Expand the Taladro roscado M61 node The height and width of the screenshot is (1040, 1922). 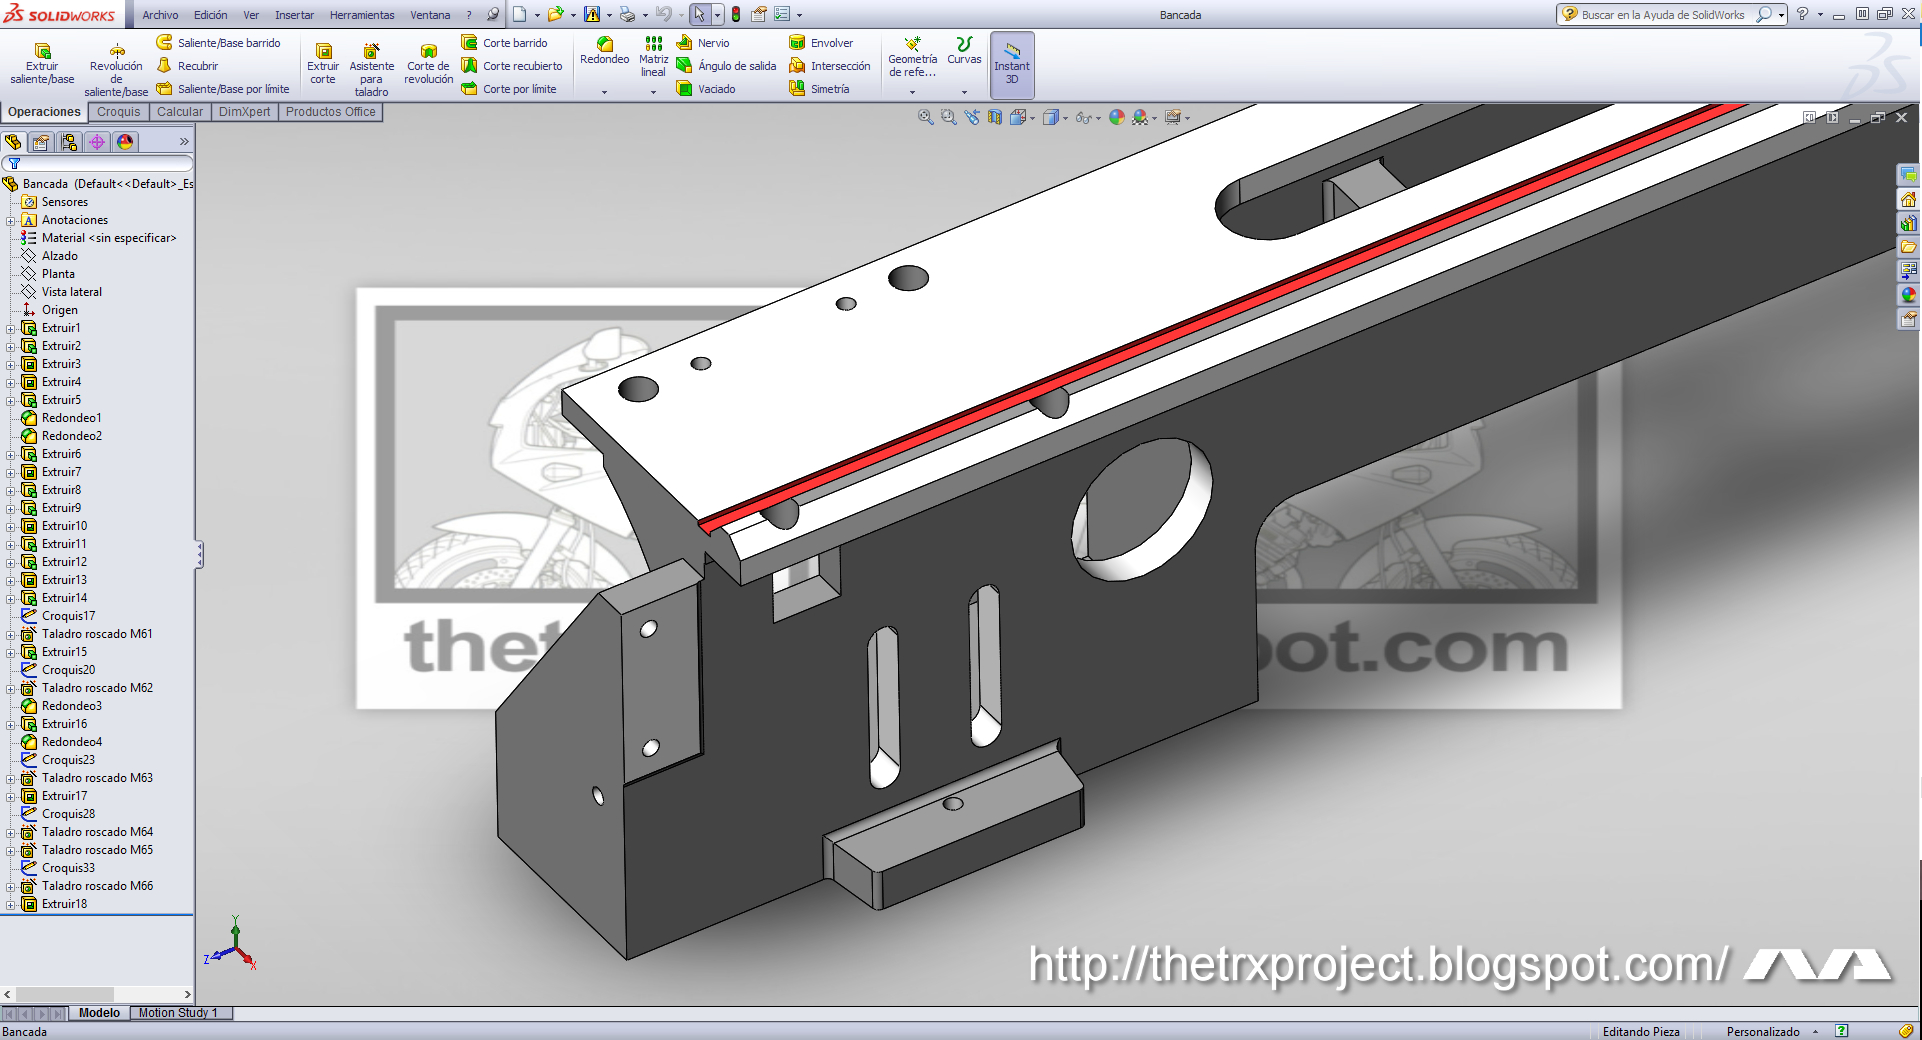pyautogui.click(x=11, y=634)
